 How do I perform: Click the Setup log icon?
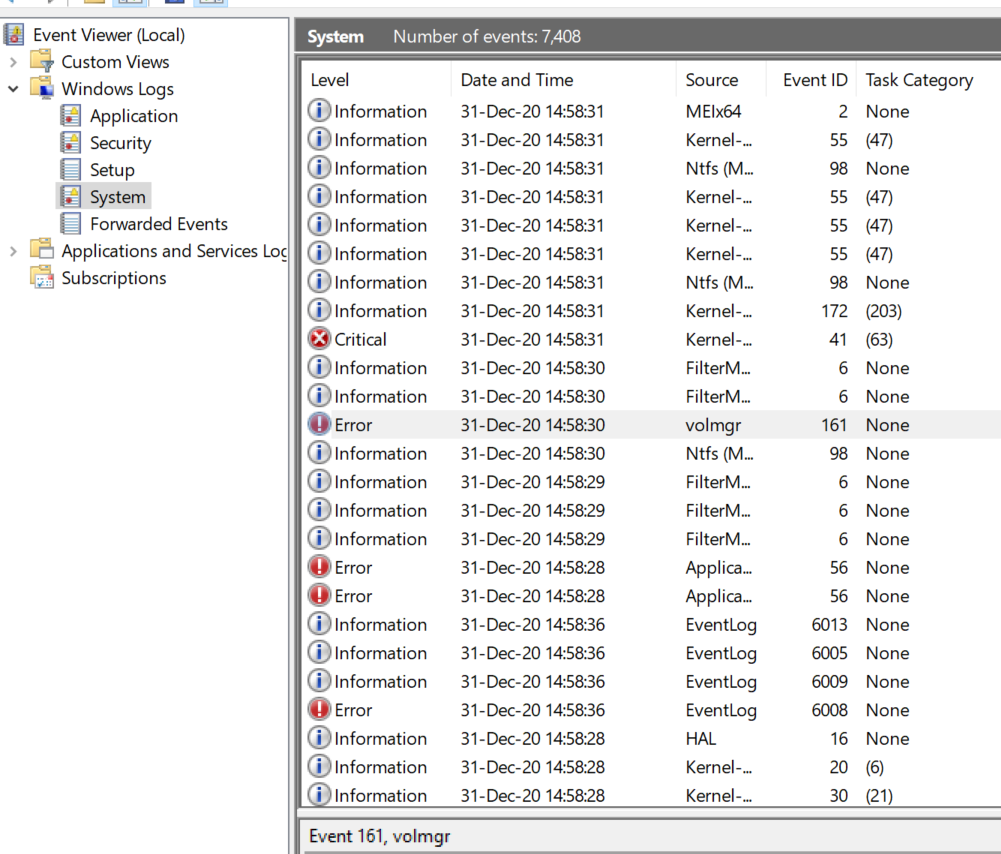click(71, 170)
